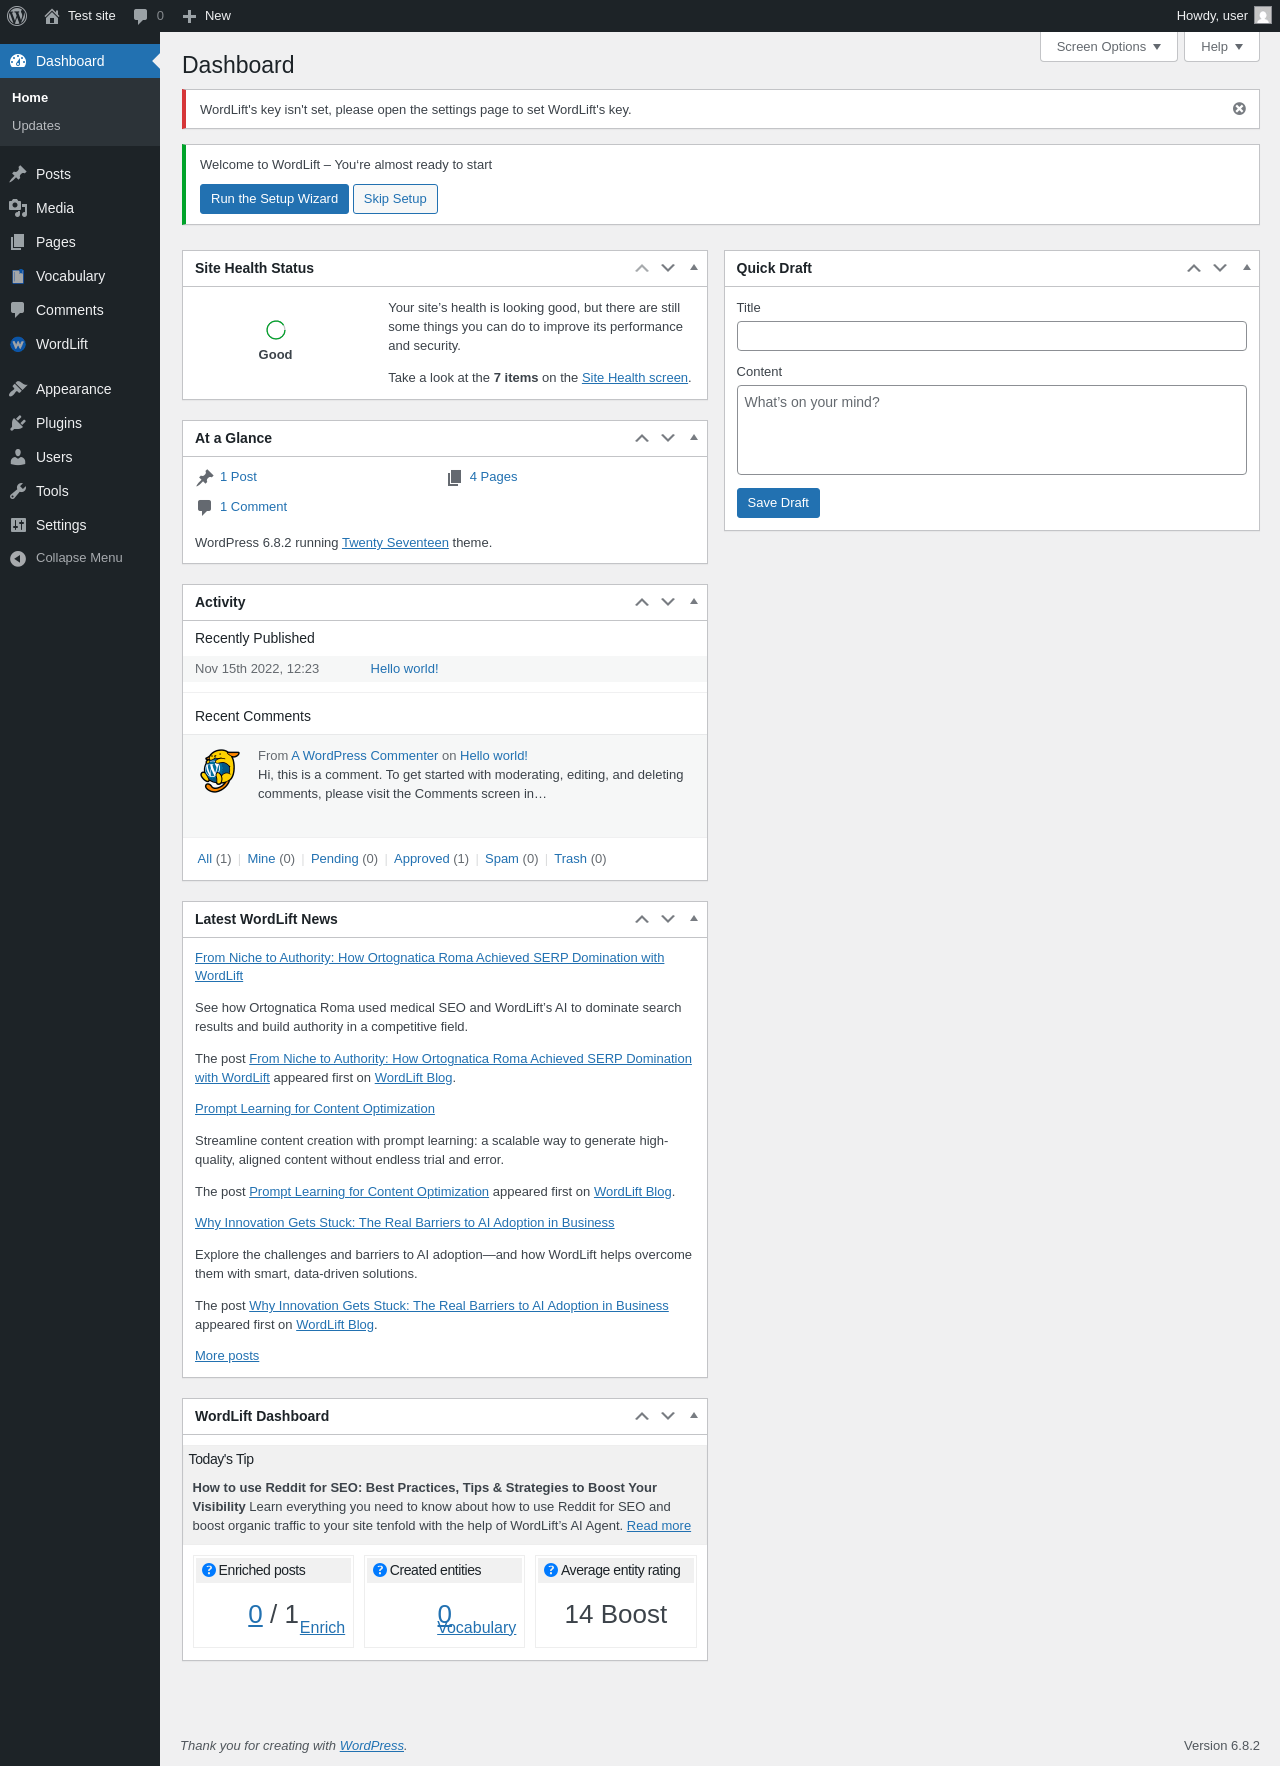The image size is (1280, 1766).
Task: Click the WordPress logo in admin bar
Action: (x=17, y=16)
